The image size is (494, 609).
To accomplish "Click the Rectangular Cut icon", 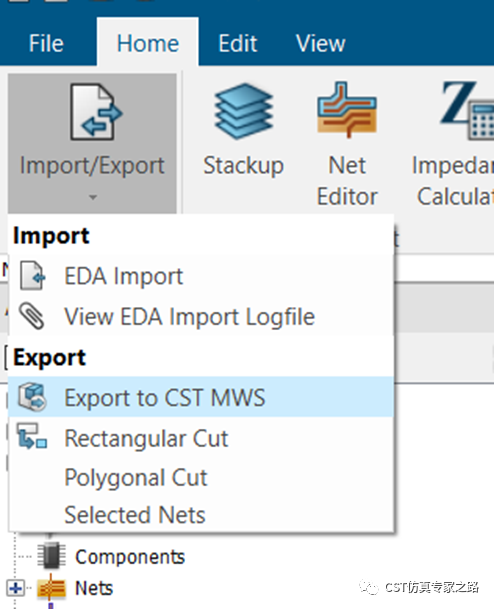I will pos(32,436).
